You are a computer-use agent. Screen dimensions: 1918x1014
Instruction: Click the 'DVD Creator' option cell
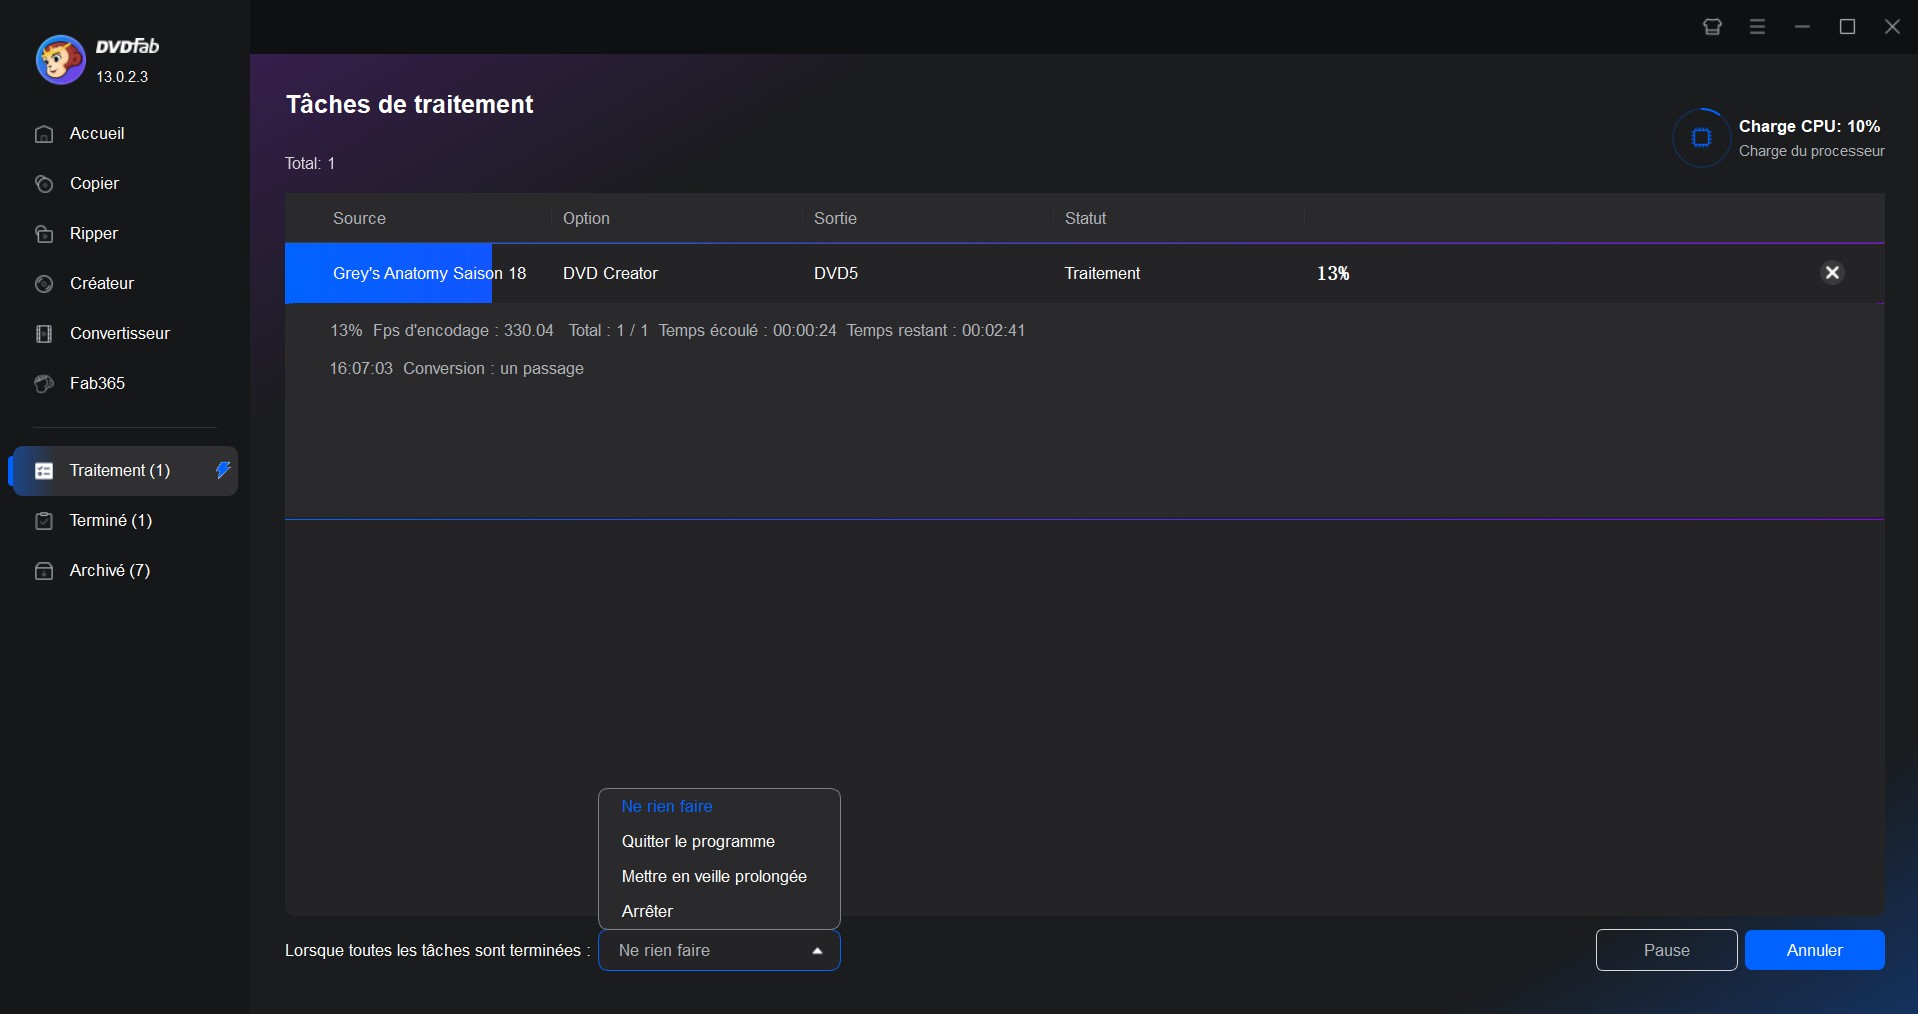(x=610, y=273)
